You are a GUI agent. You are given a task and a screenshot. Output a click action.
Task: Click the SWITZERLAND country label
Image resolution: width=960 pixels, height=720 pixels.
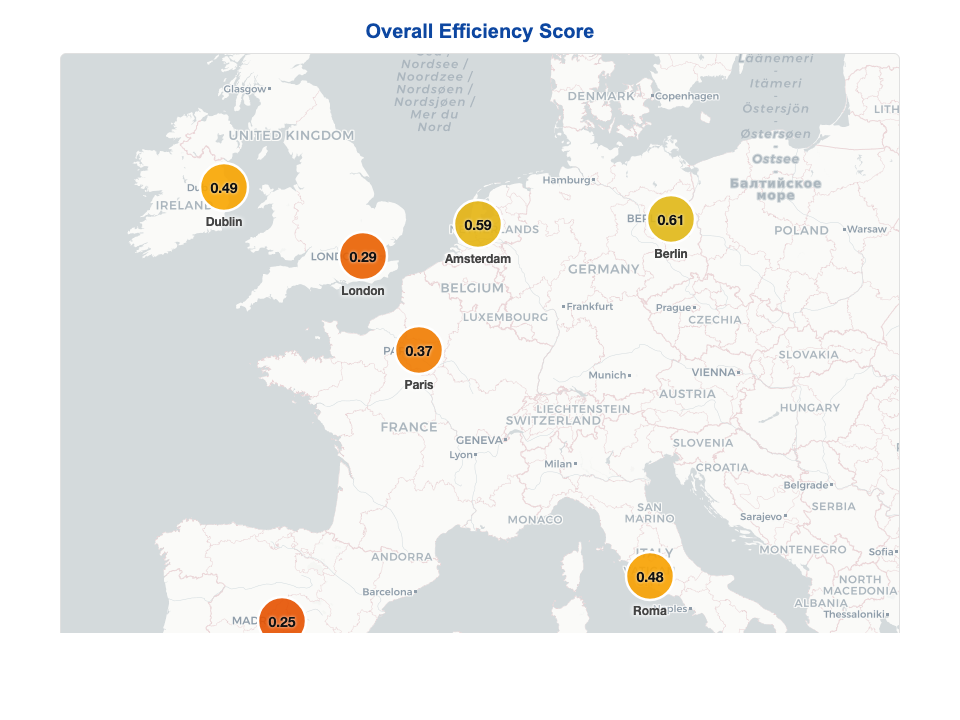[553, 421]
